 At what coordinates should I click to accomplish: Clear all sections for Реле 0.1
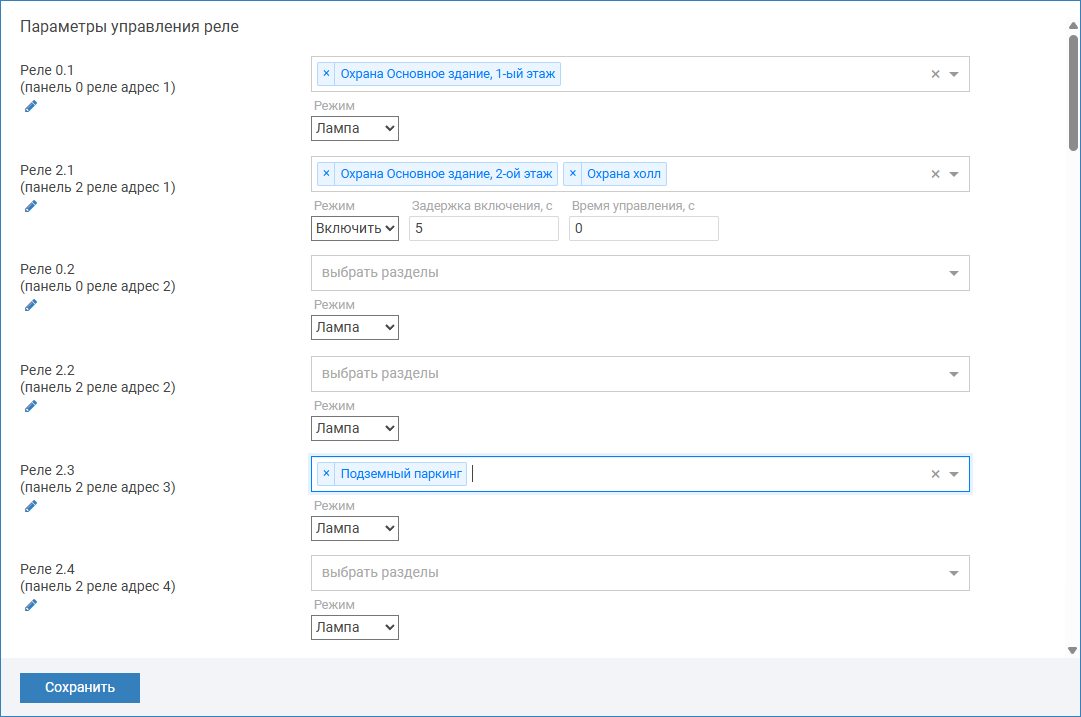pyautogui.click(x=935, y=74)
